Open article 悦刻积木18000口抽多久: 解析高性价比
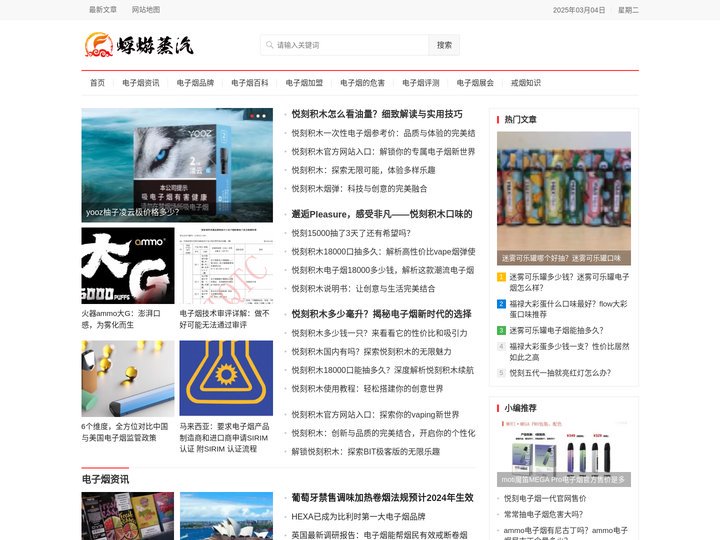 [383, 252]
